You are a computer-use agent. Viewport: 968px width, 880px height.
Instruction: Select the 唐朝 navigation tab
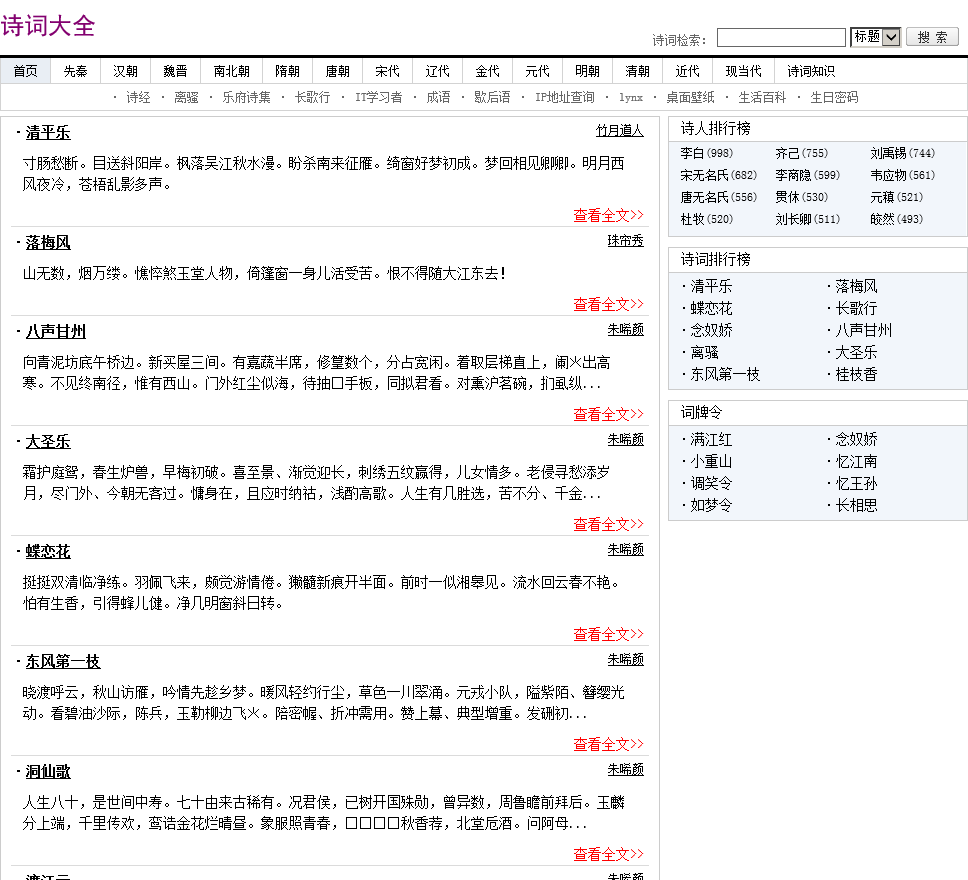[338, 71]
